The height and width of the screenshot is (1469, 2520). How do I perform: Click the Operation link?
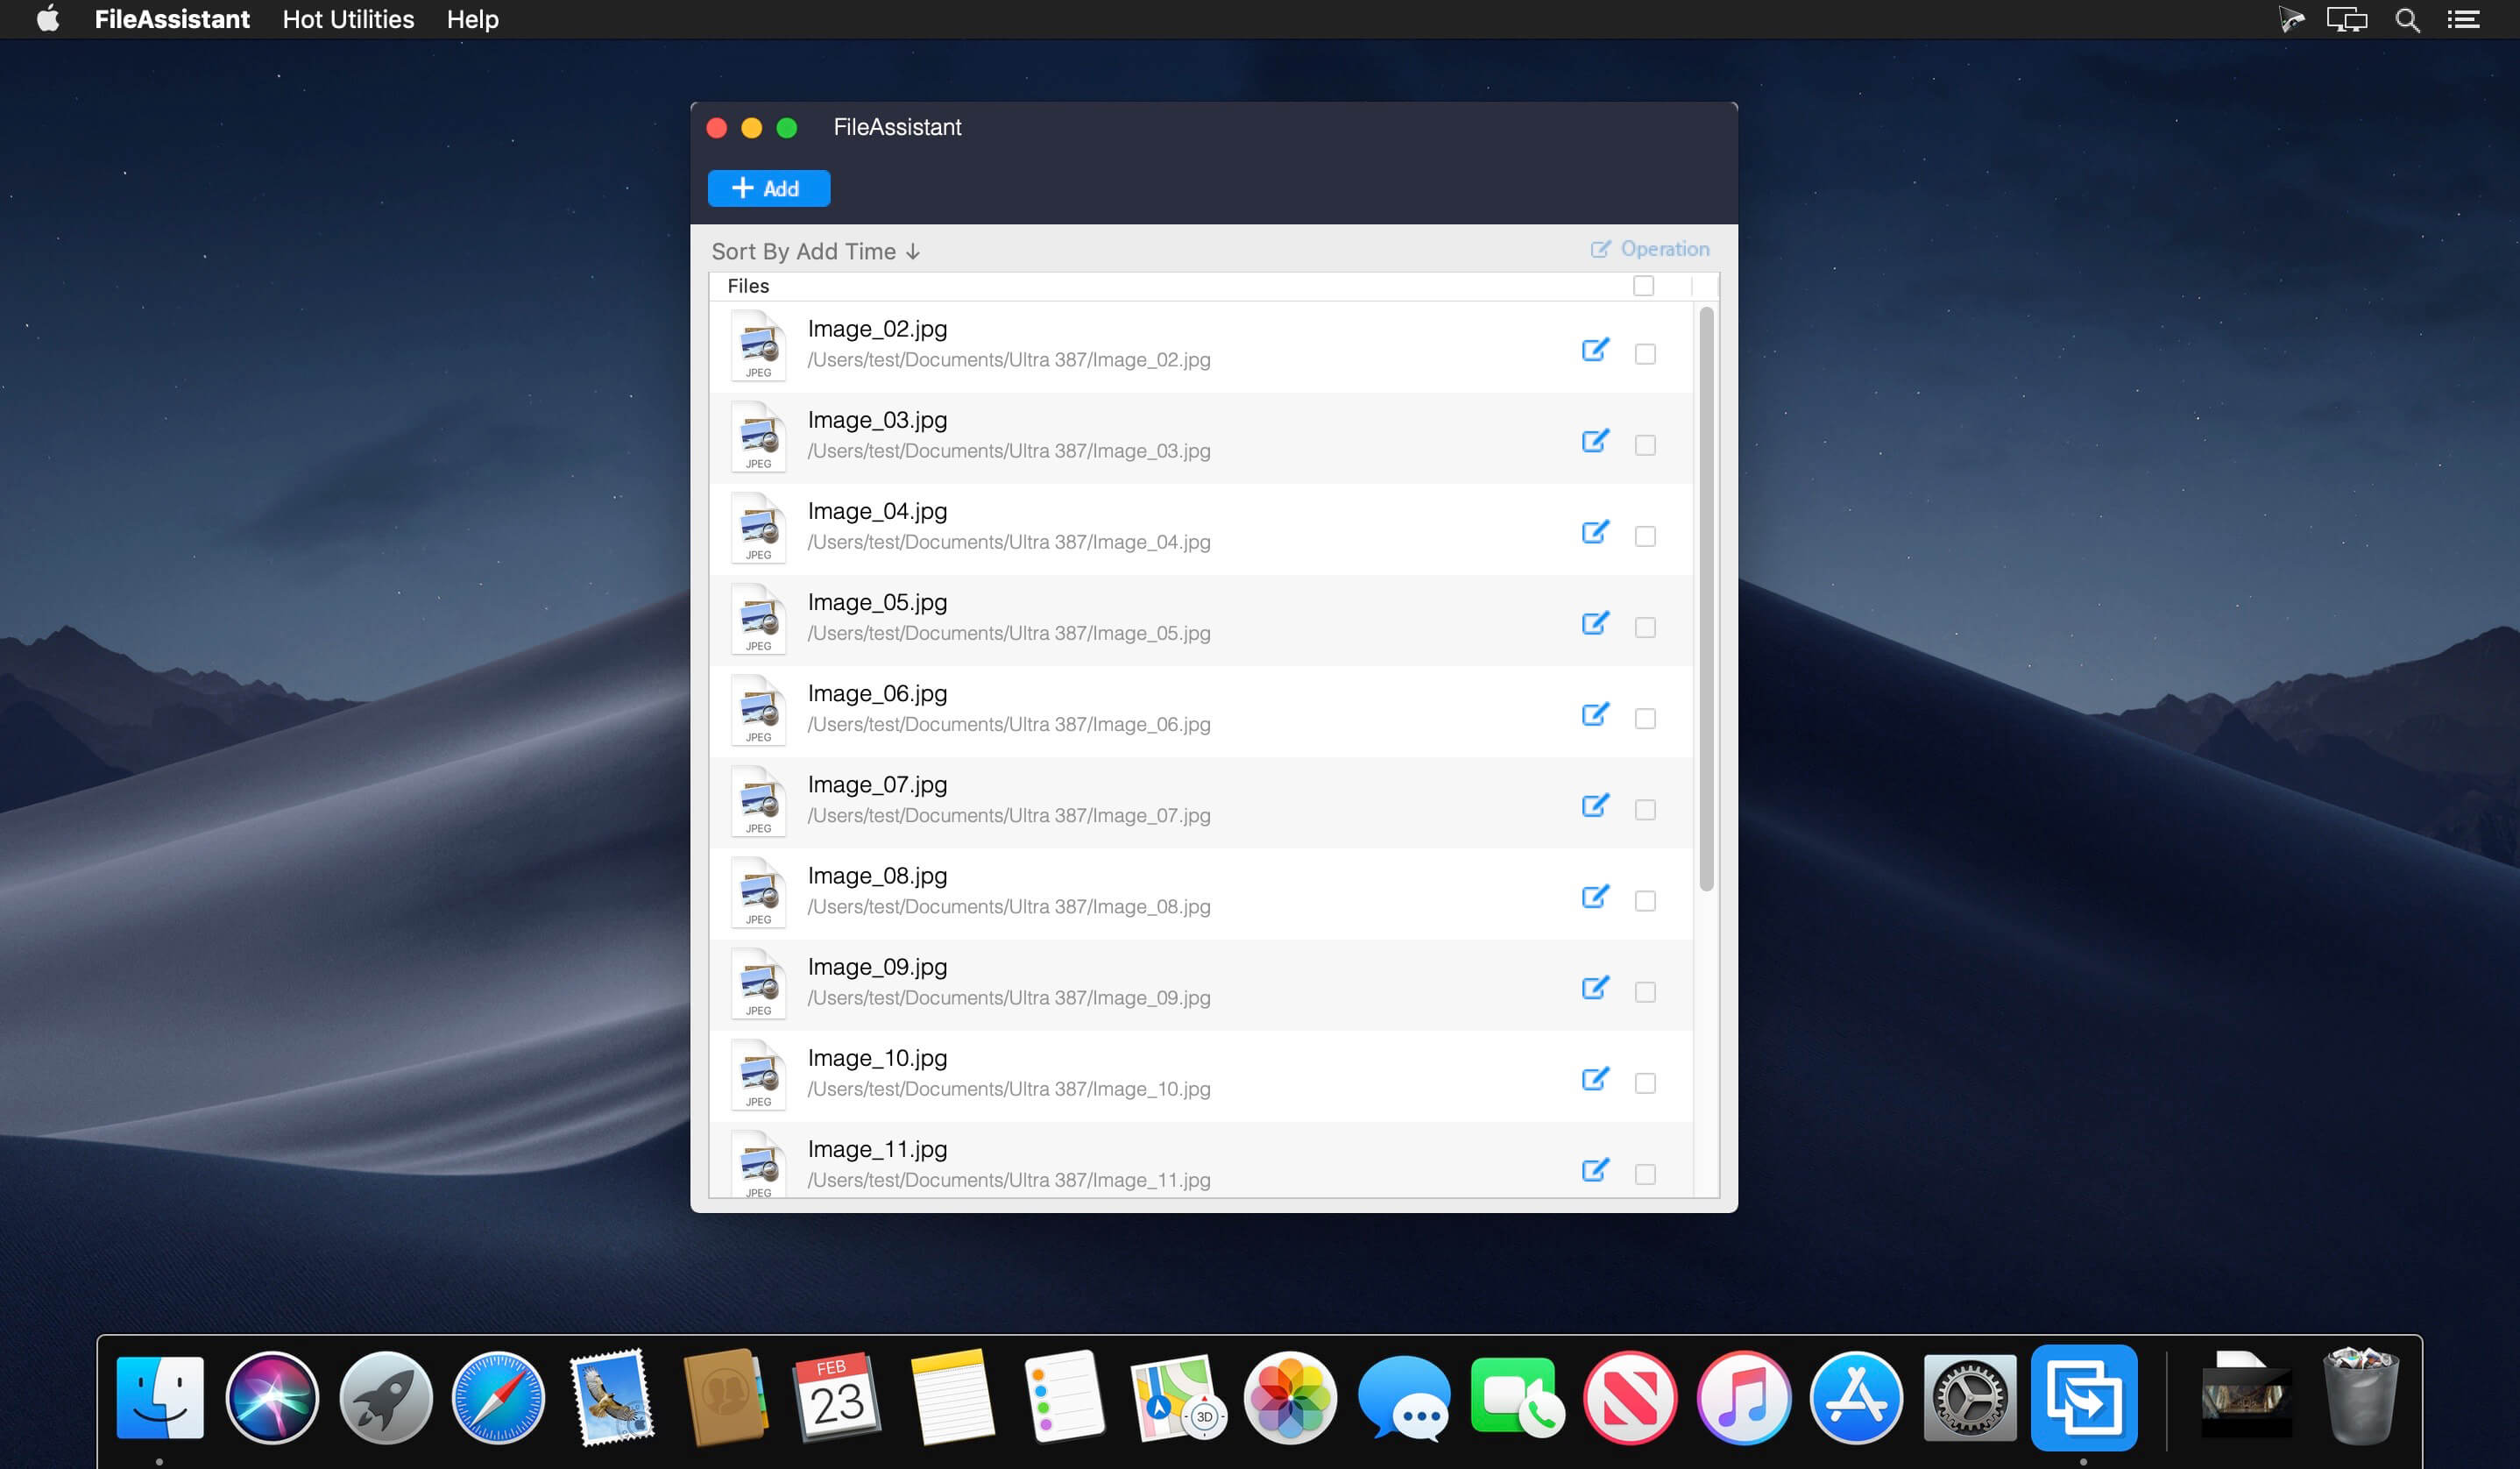click(x=1649, y=249)
